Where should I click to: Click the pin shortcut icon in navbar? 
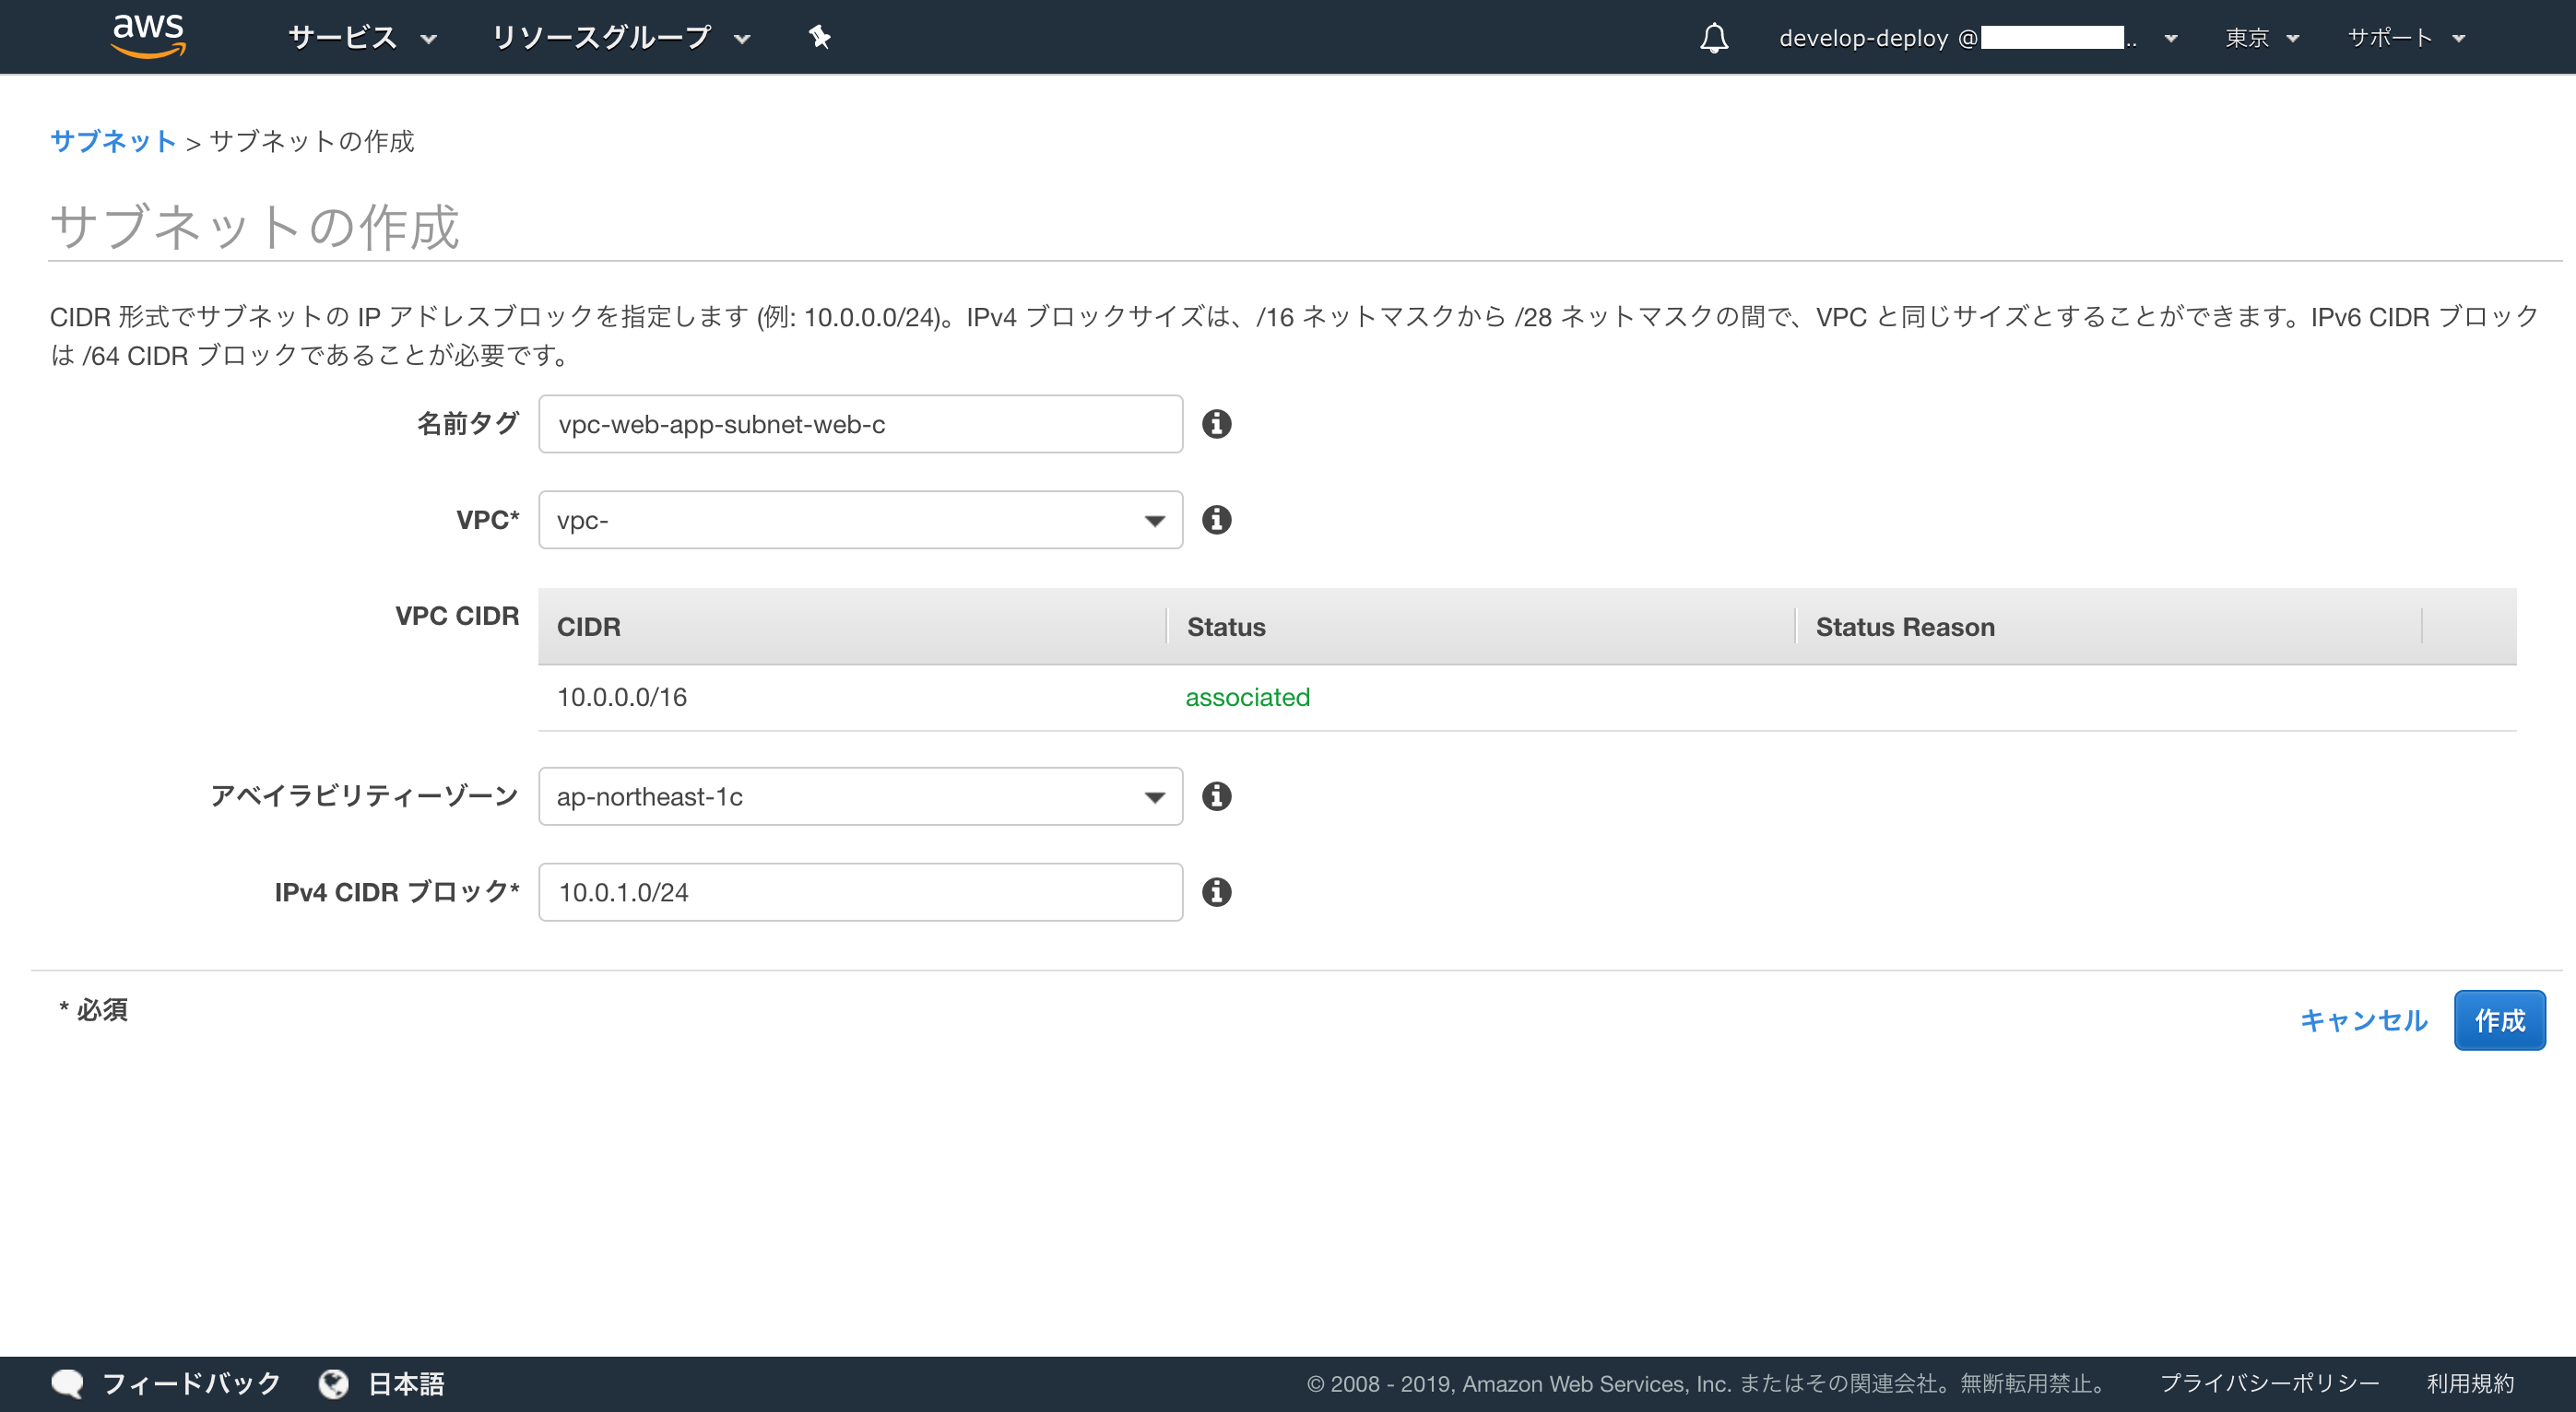coord(819,37)
